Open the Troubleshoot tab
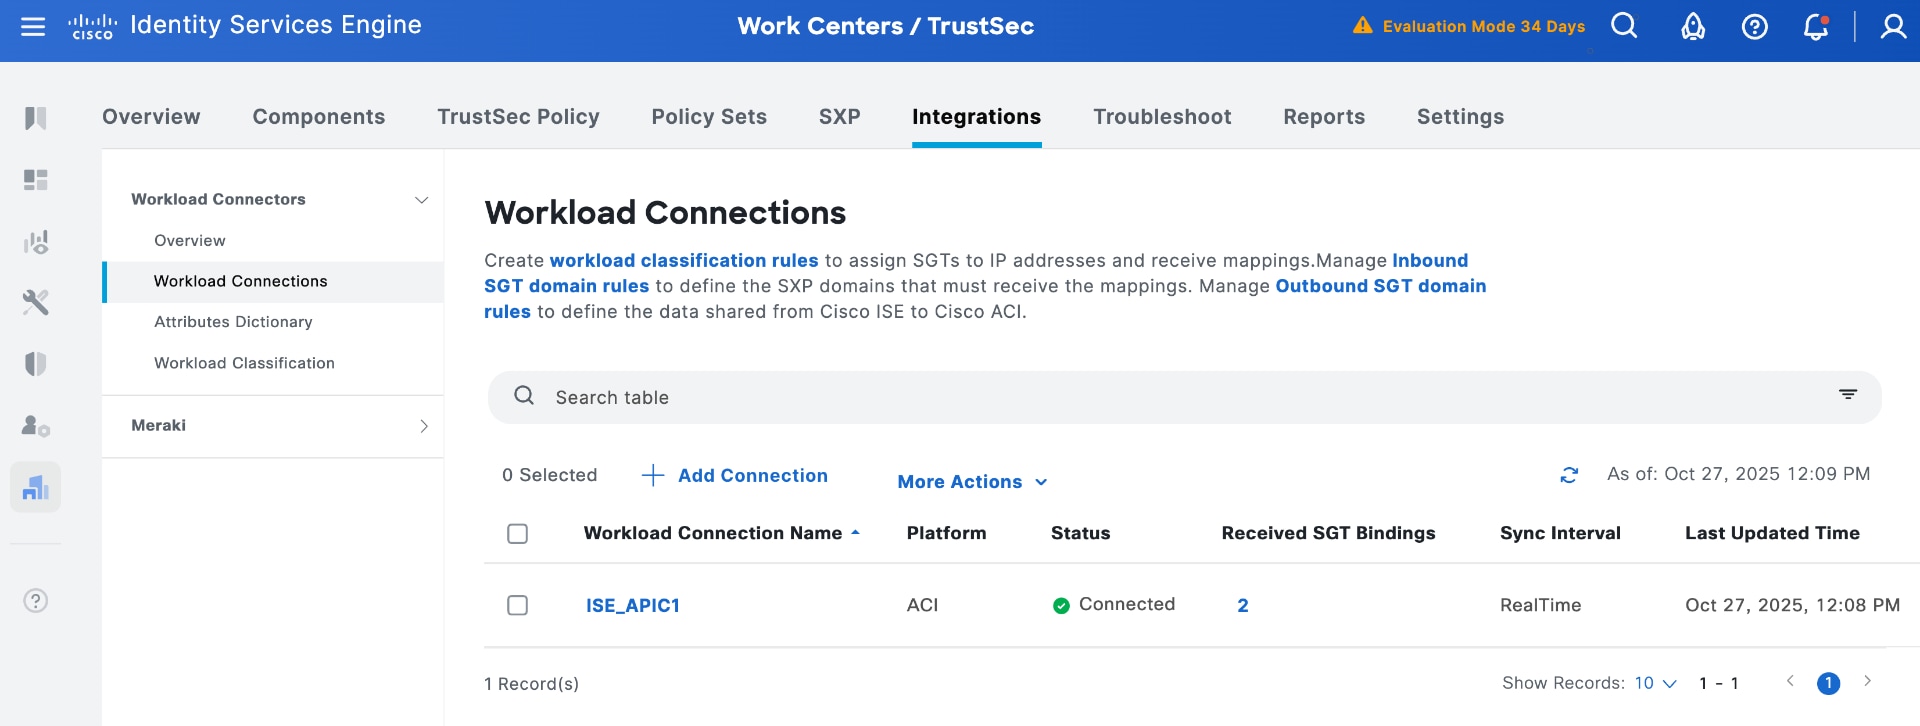The height and width of the screenshot is (726, 1920). pyautogui.click(x=1162, y=117)
